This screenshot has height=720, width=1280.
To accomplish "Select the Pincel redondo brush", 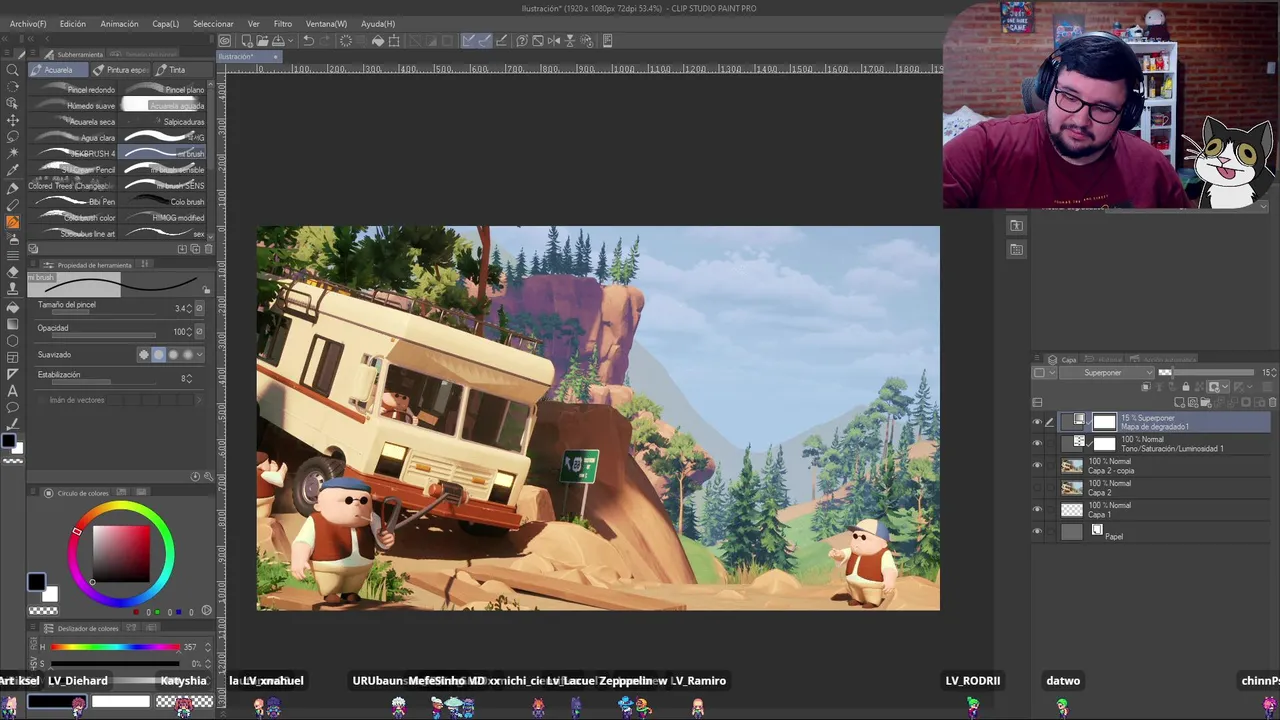I will coord(75,90).
